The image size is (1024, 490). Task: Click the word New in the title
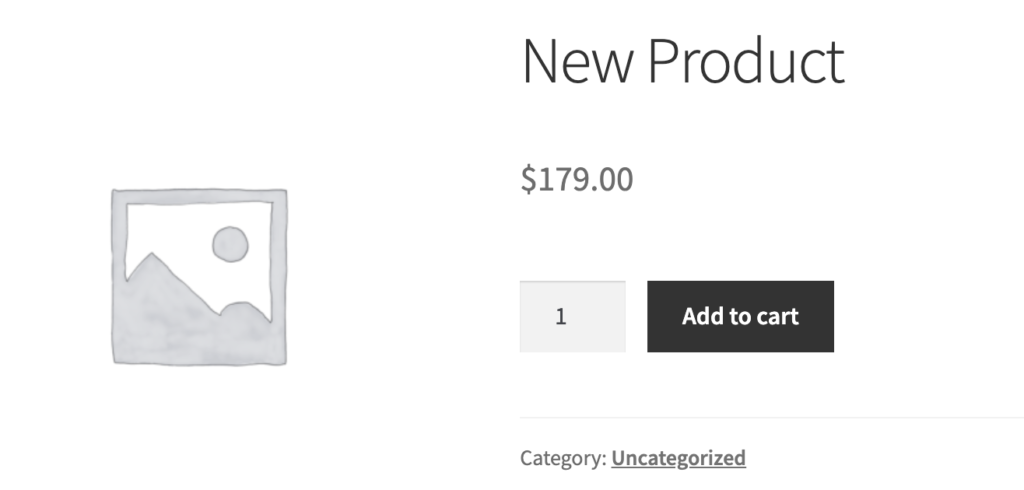coord(577,61)
